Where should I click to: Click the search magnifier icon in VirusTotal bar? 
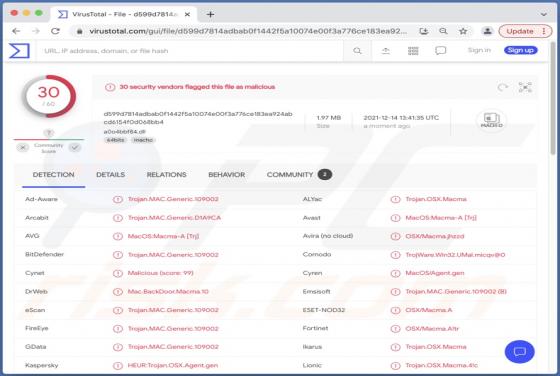(x=357, y=51)
